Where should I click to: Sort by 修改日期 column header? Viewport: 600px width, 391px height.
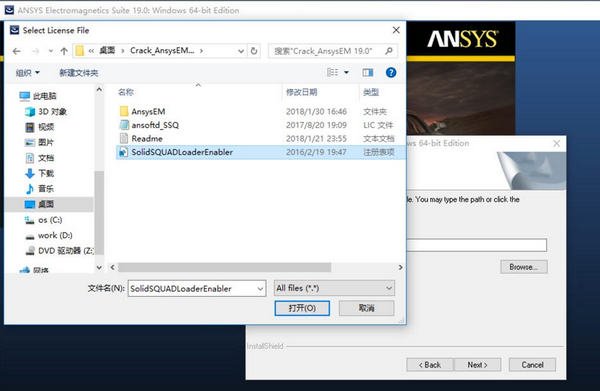point(302,92)
